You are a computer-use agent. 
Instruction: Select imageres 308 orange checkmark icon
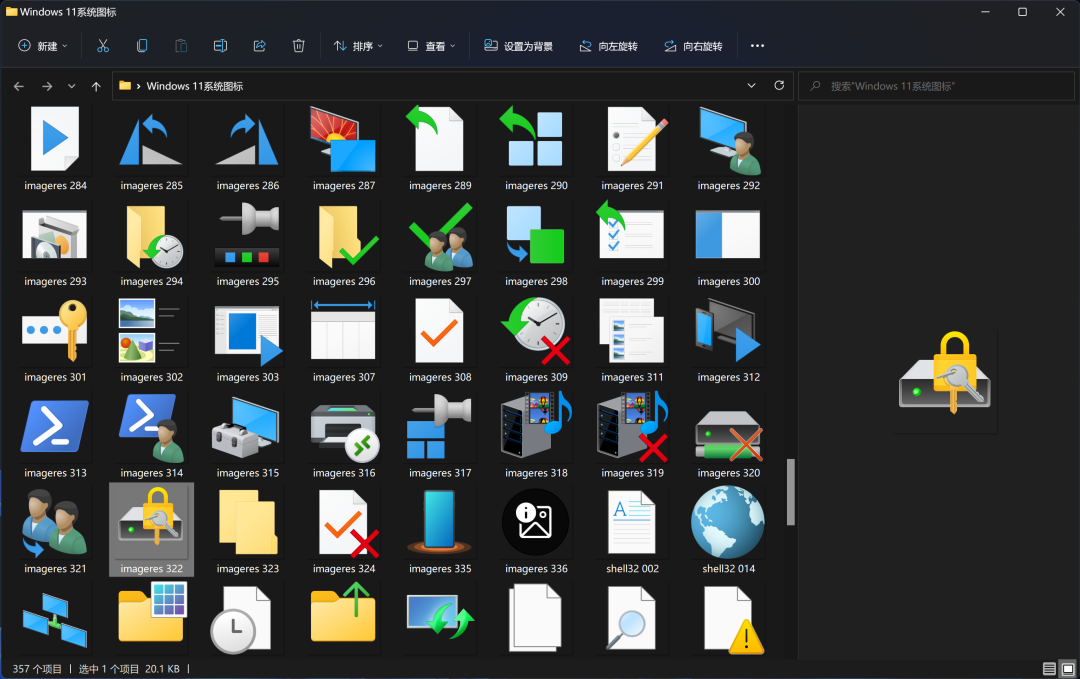point(440,331)
